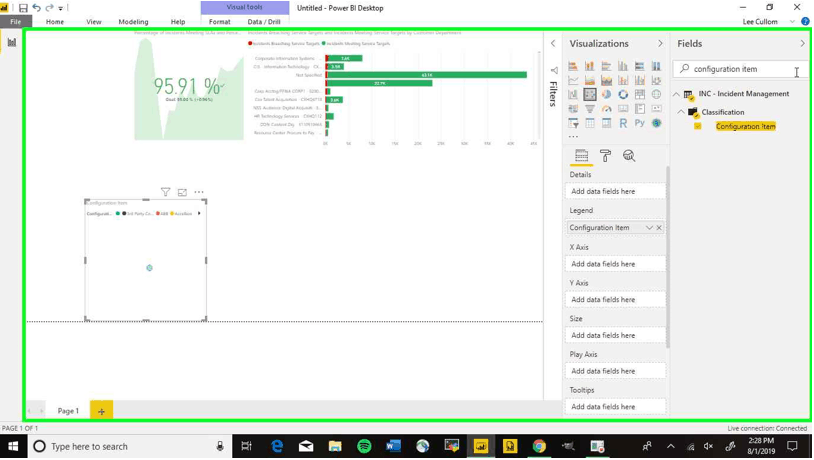Screen dimensions: 814x460
Task: Import more visuals via ellipsis
Action: [573, 137]
